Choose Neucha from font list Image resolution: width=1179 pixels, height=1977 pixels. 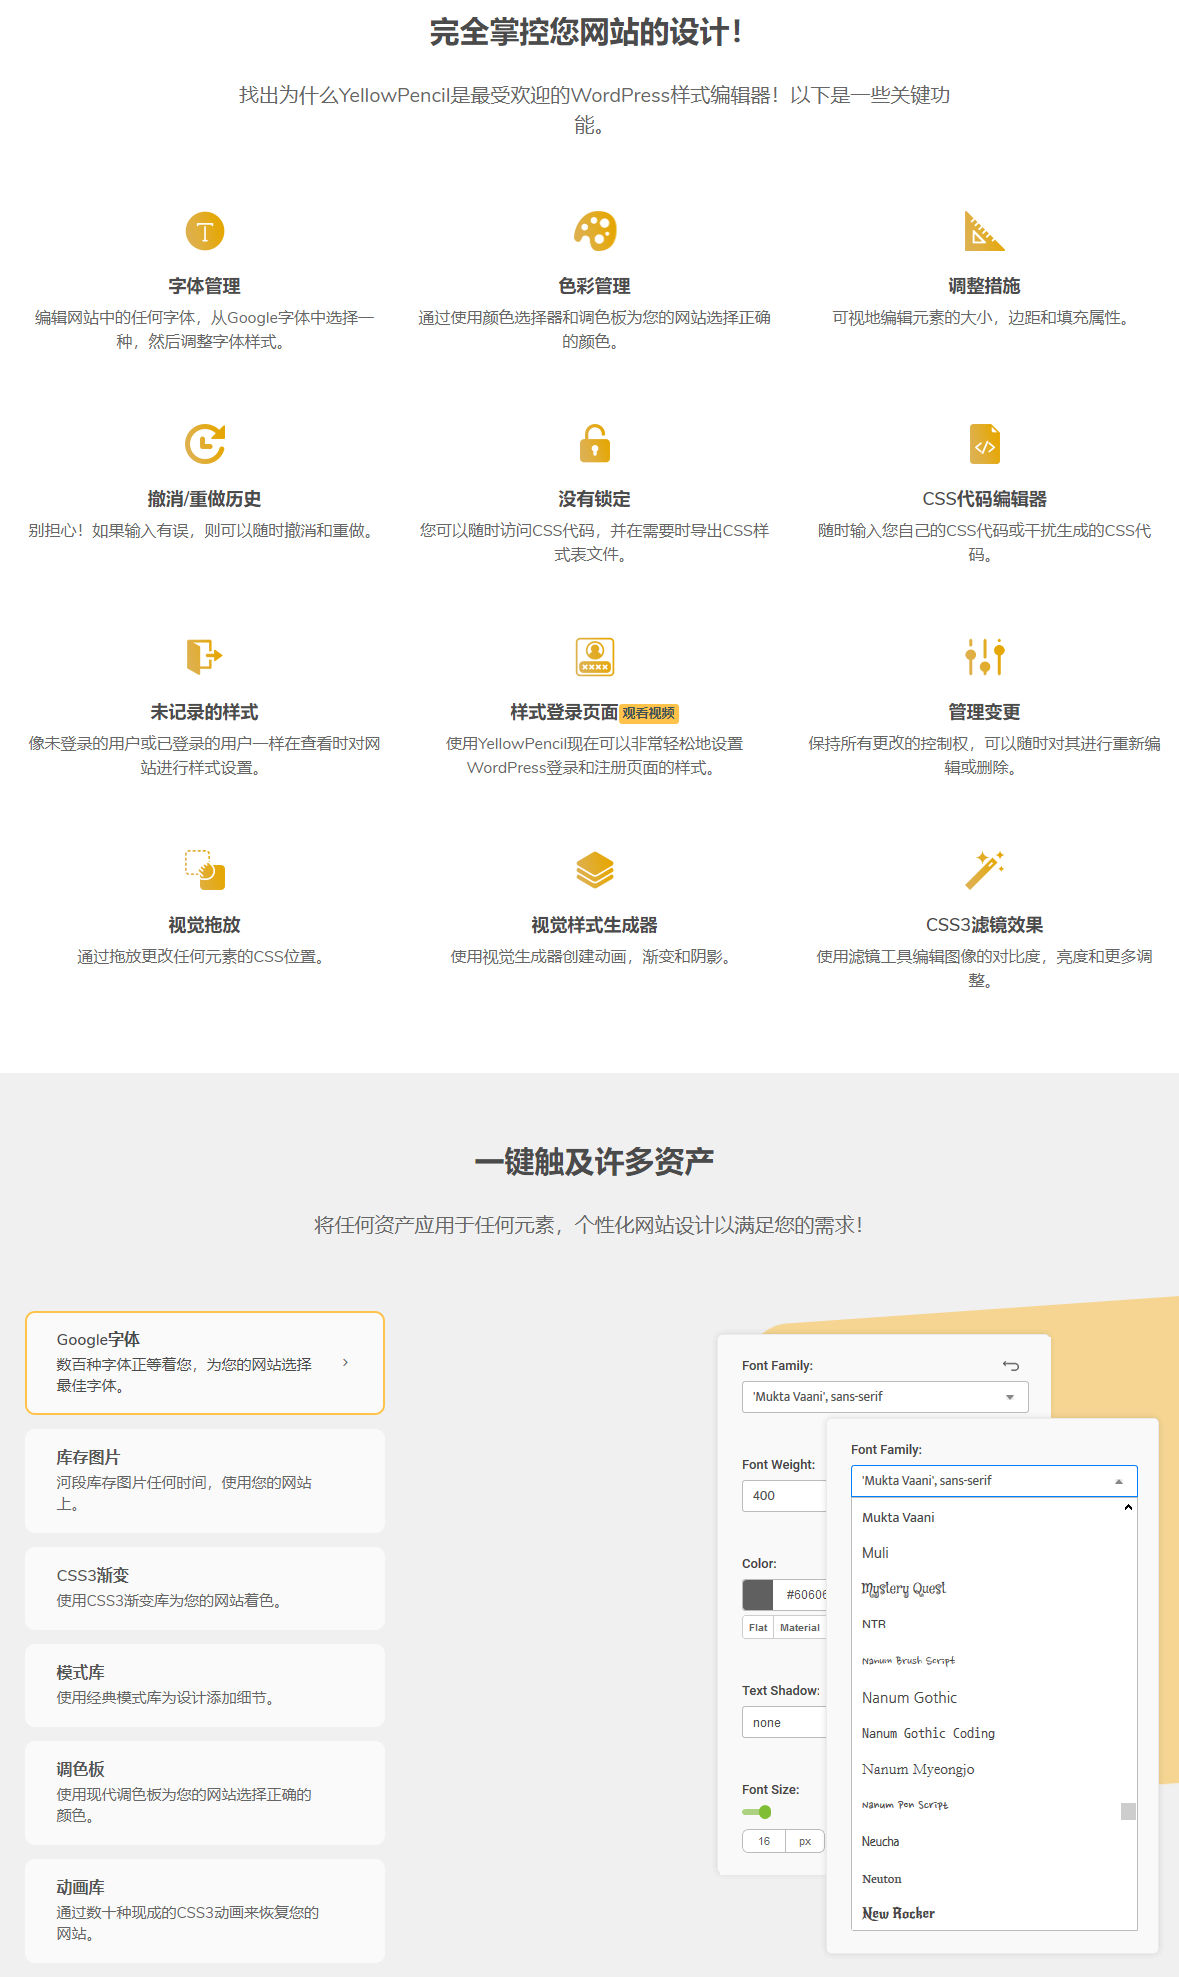[880, 1841]
